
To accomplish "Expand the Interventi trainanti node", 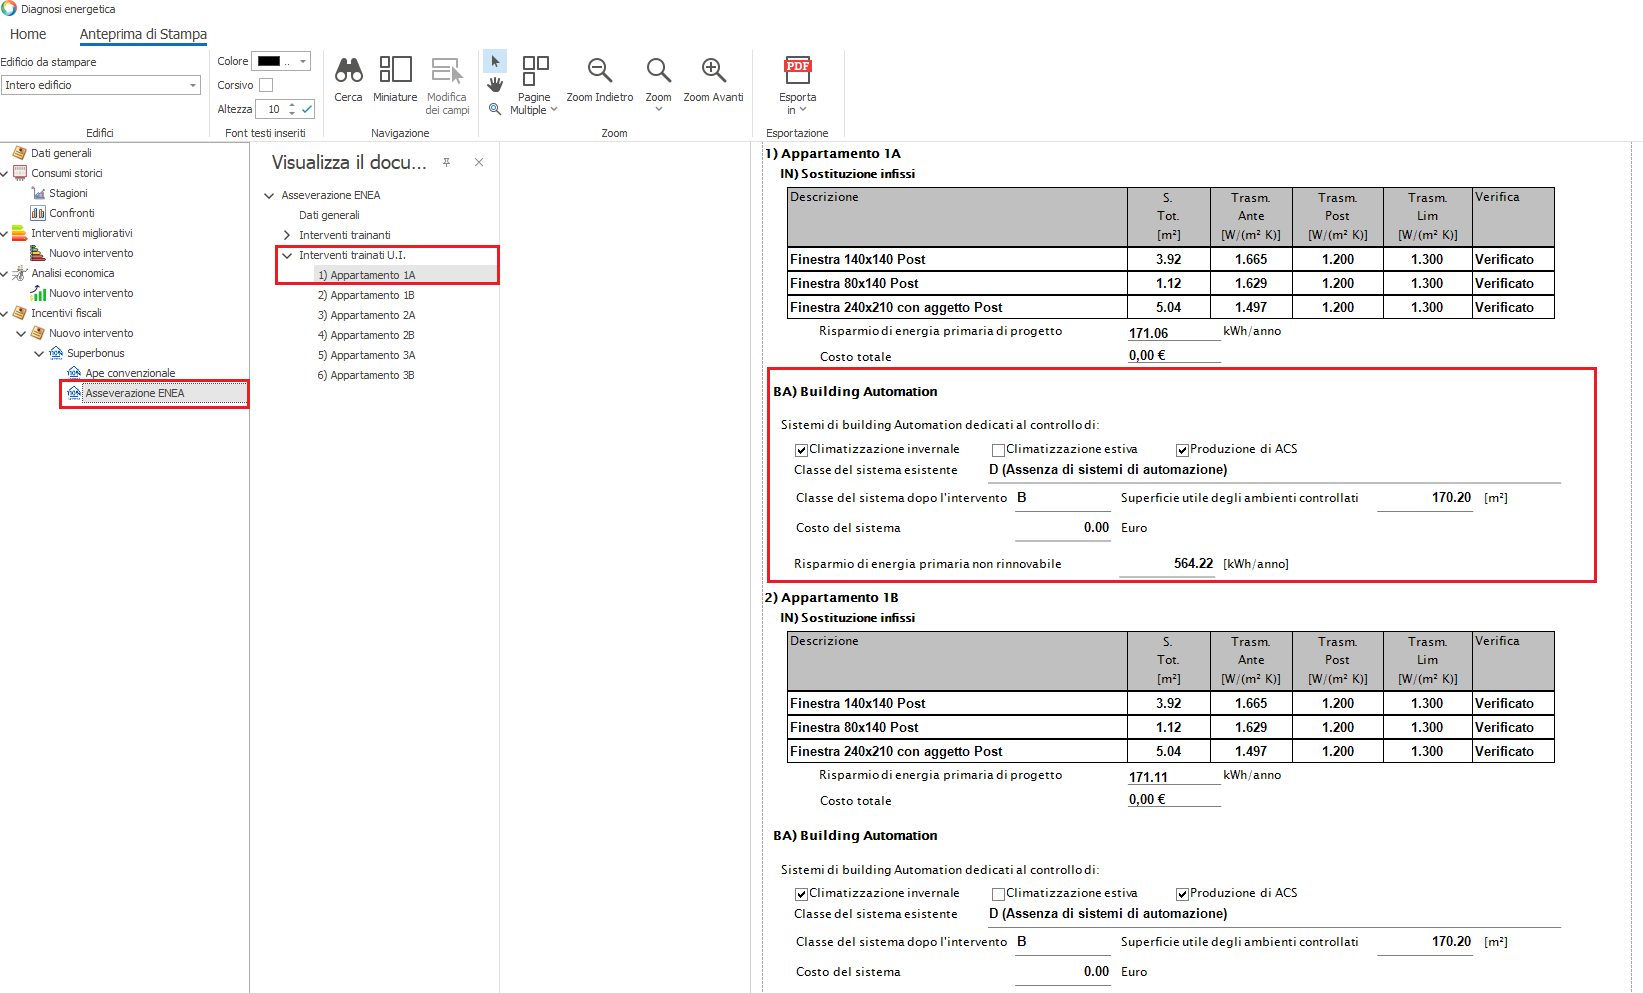I will pyautogui.click(x=287, y=235).
